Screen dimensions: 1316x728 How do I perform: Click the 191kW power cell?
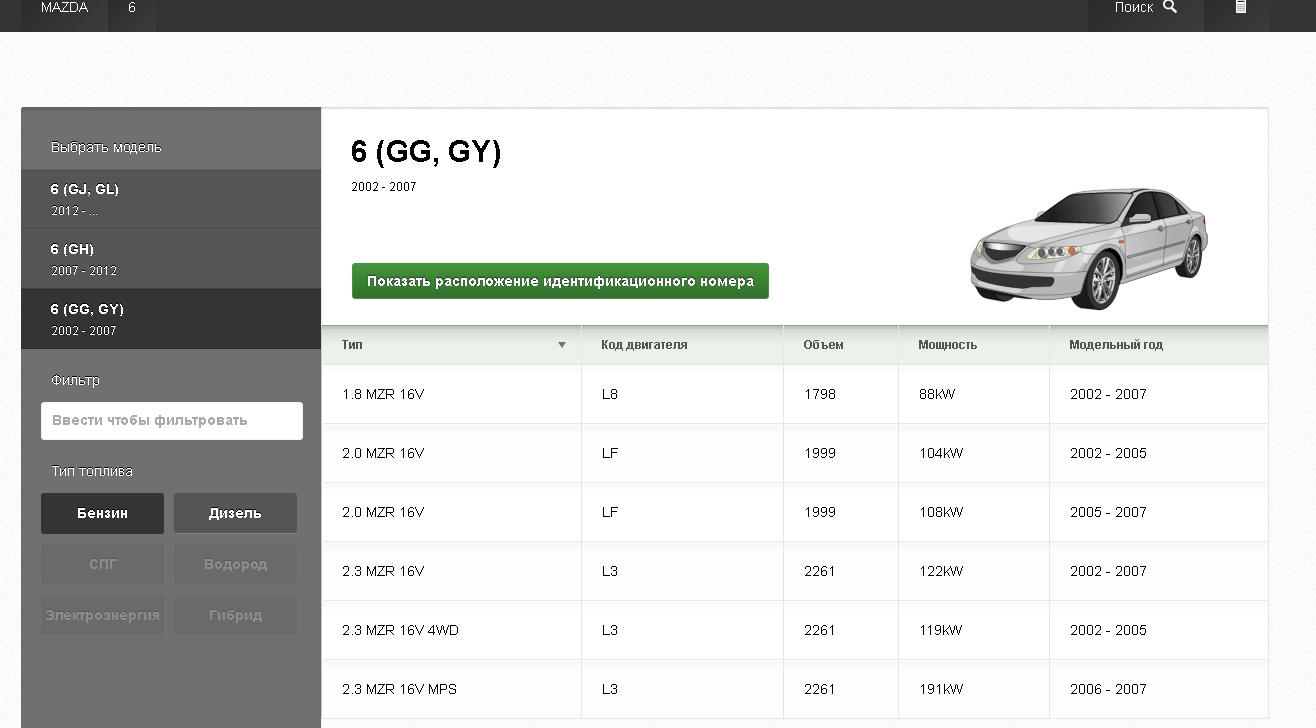[974, 689]
